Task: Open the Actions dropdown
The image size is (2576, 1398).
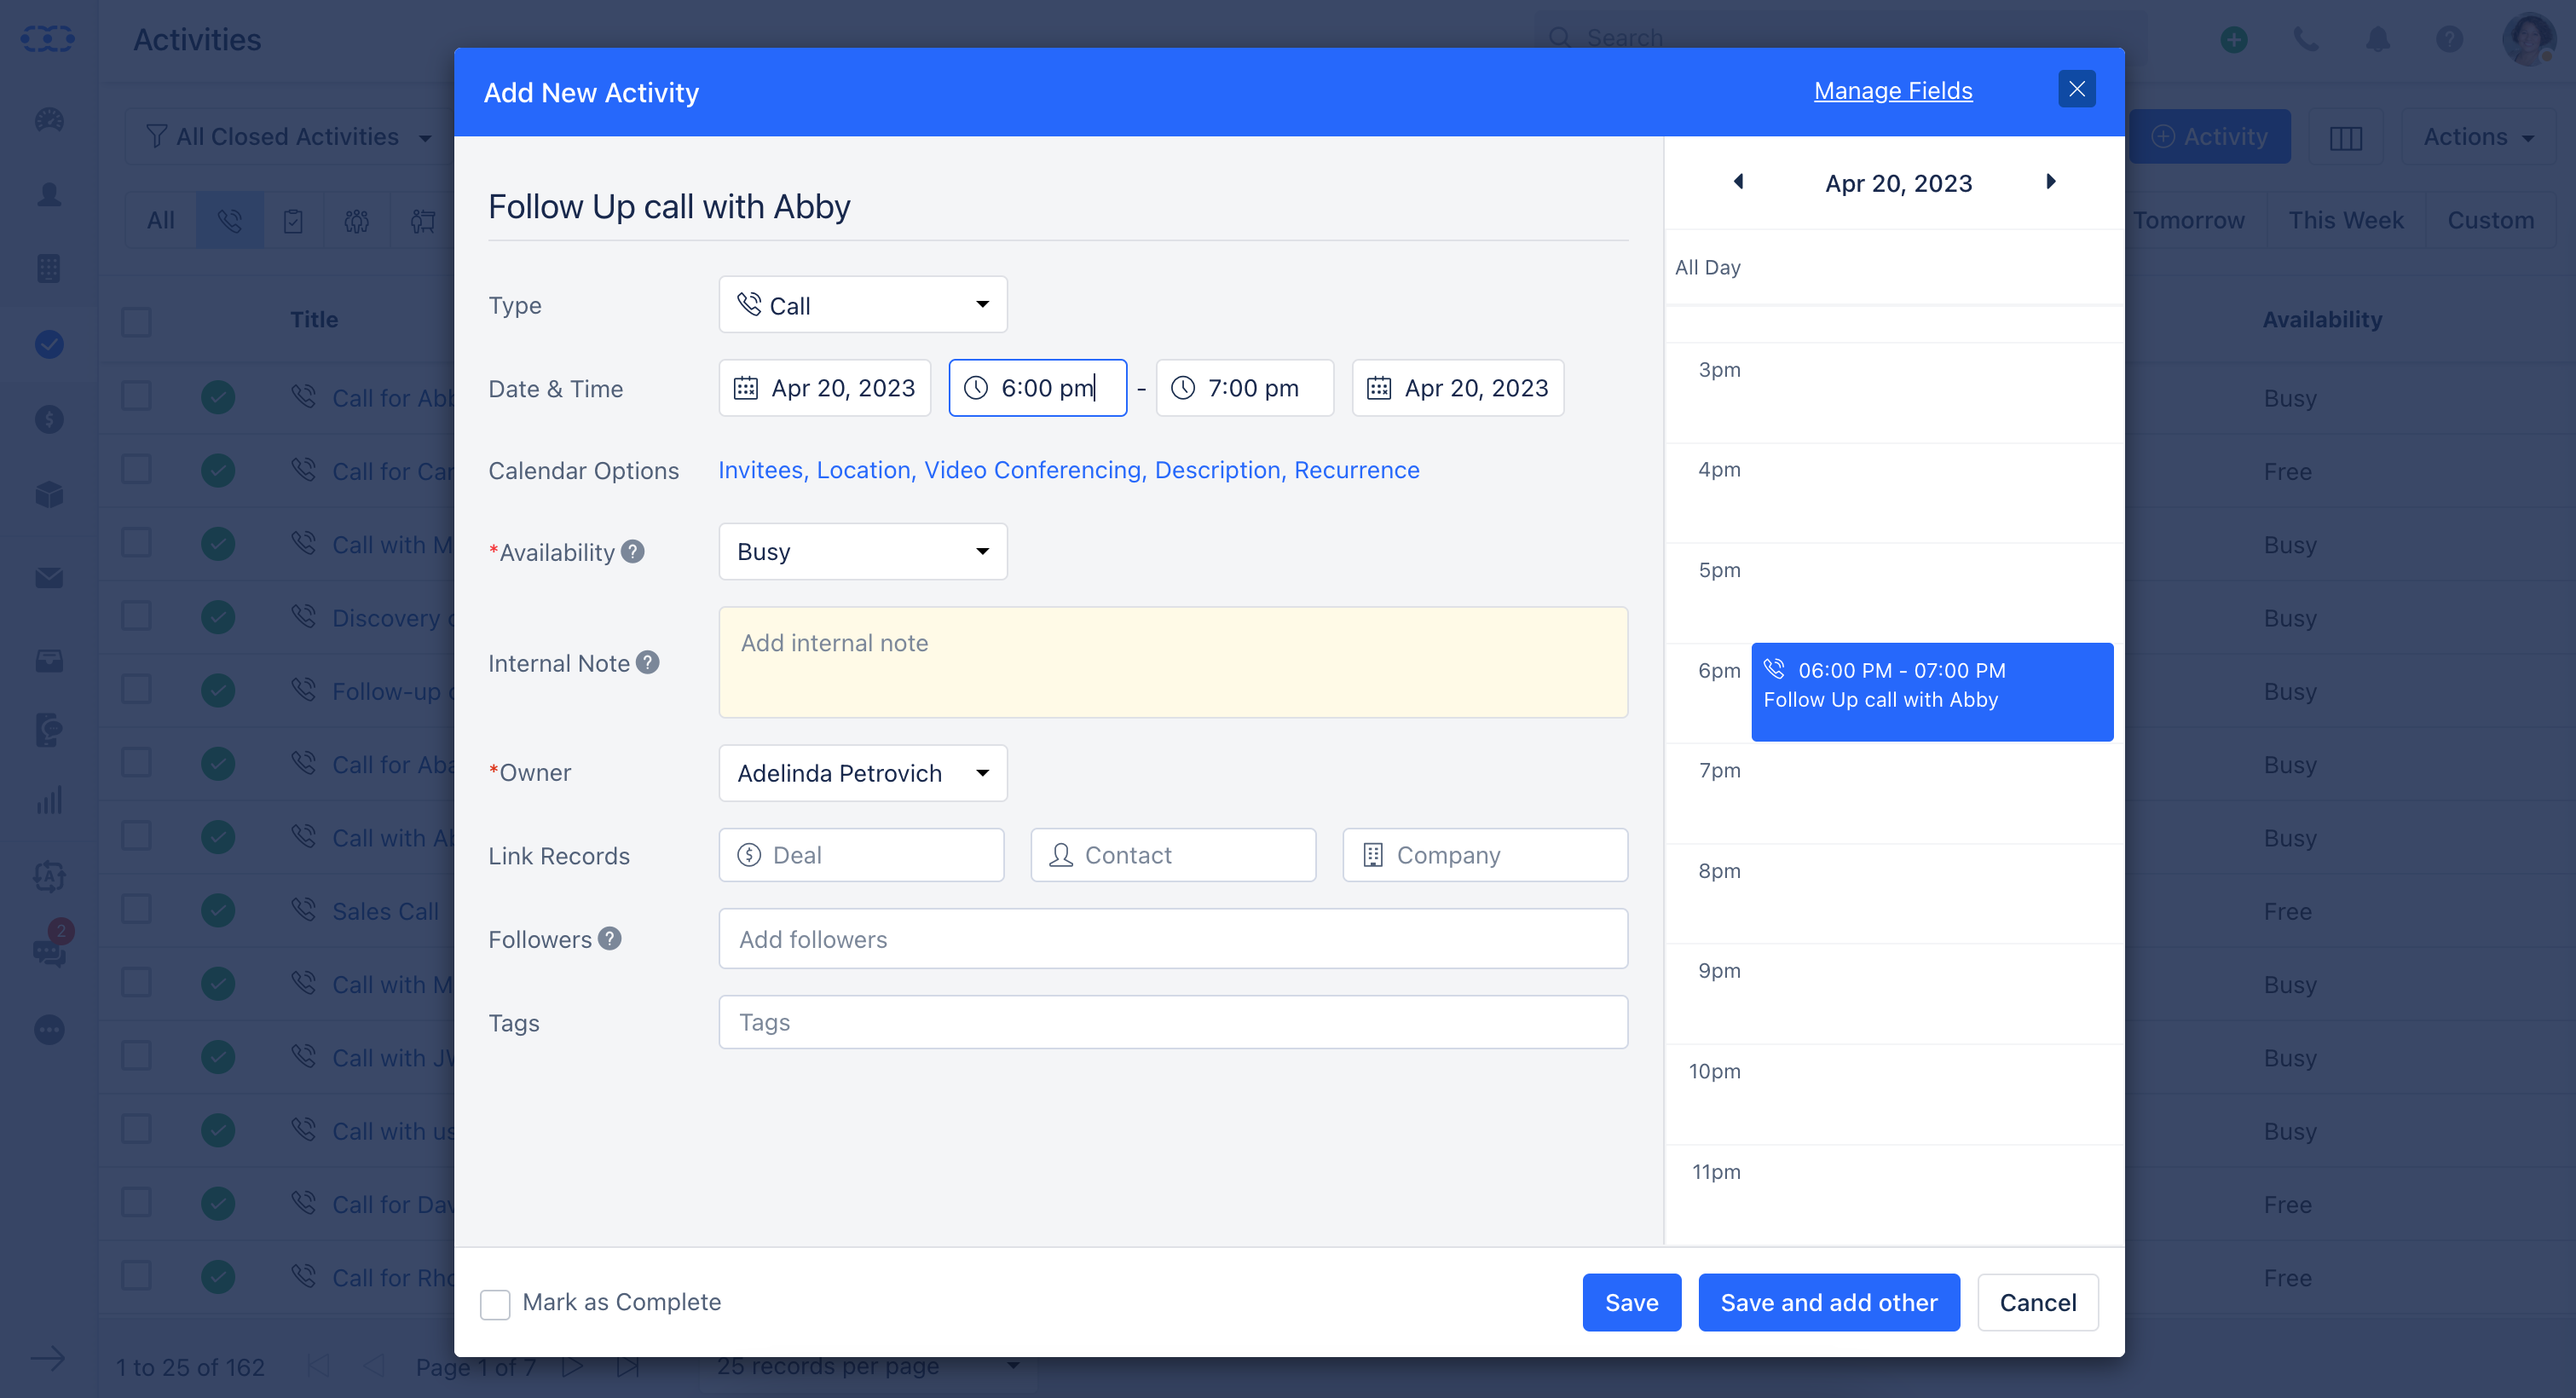Action: (2477, 137)
